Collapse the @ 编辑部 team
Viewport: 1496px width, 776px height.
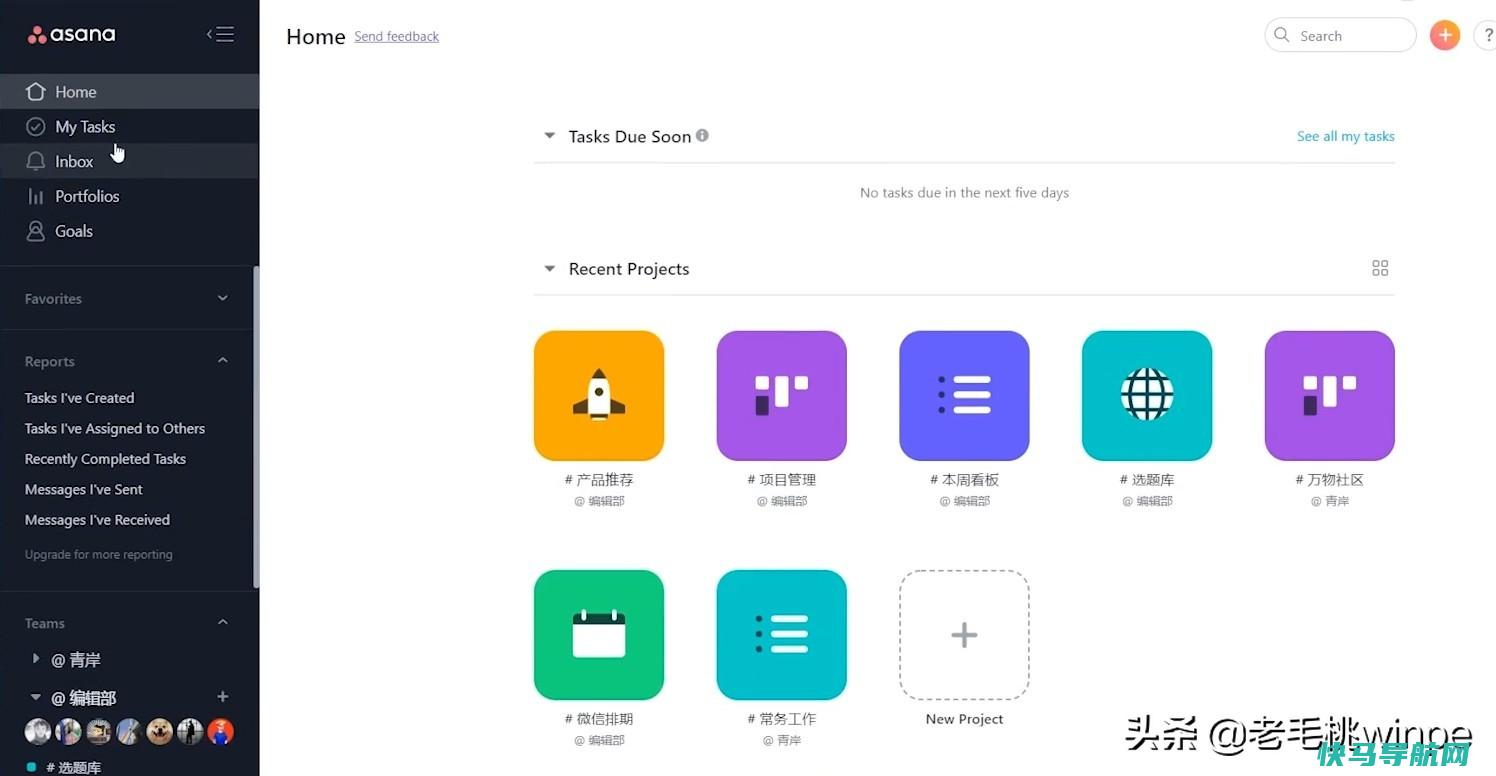point(36,697)
